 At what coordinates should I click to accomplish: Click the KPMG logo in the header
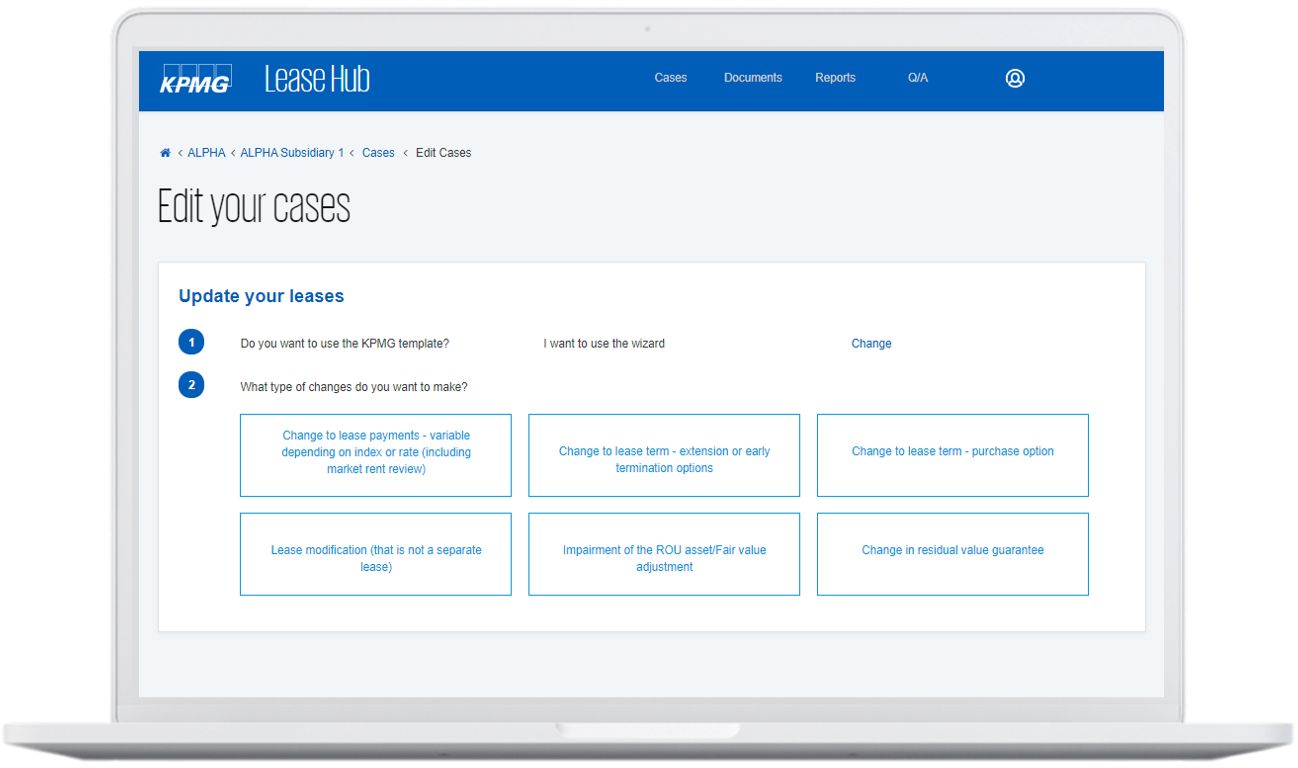point(195,79)
